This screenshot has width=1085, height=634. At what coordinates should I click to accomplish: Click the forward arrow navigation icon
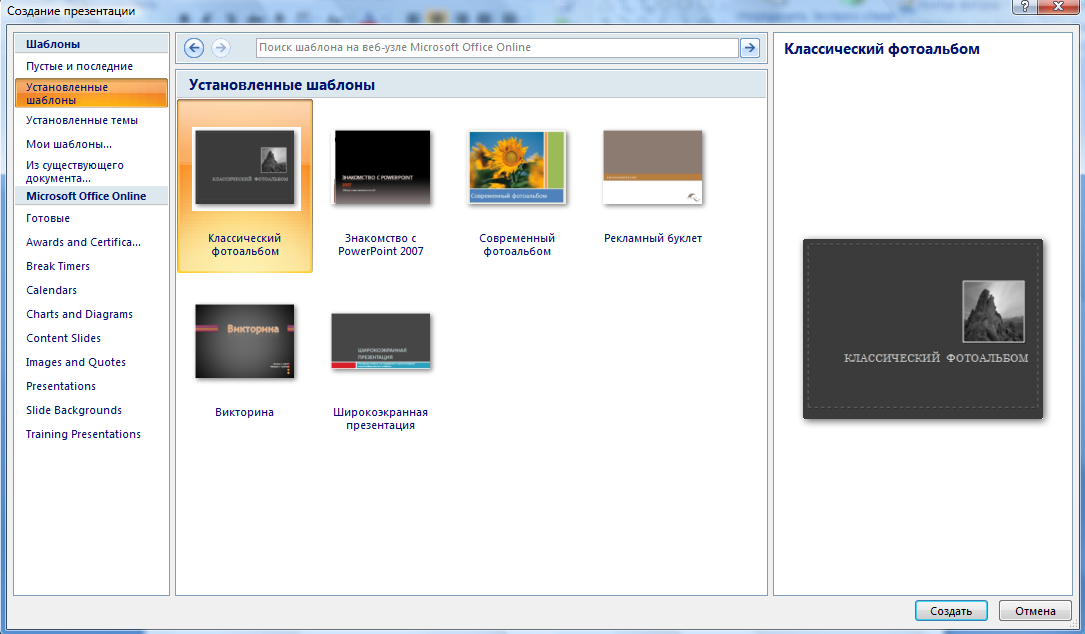click(x=221, y=48)
